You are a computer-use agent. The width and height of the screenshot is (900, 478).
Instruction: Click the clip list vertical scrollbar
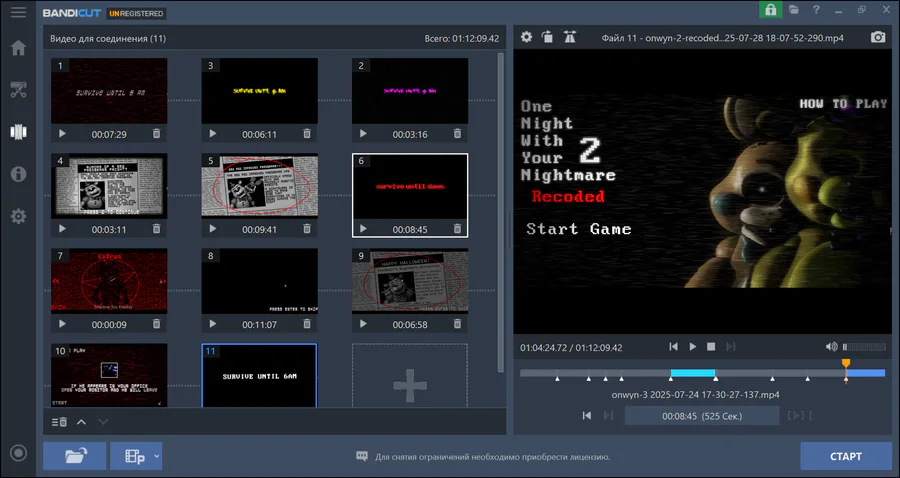click(x=501, y=212)
